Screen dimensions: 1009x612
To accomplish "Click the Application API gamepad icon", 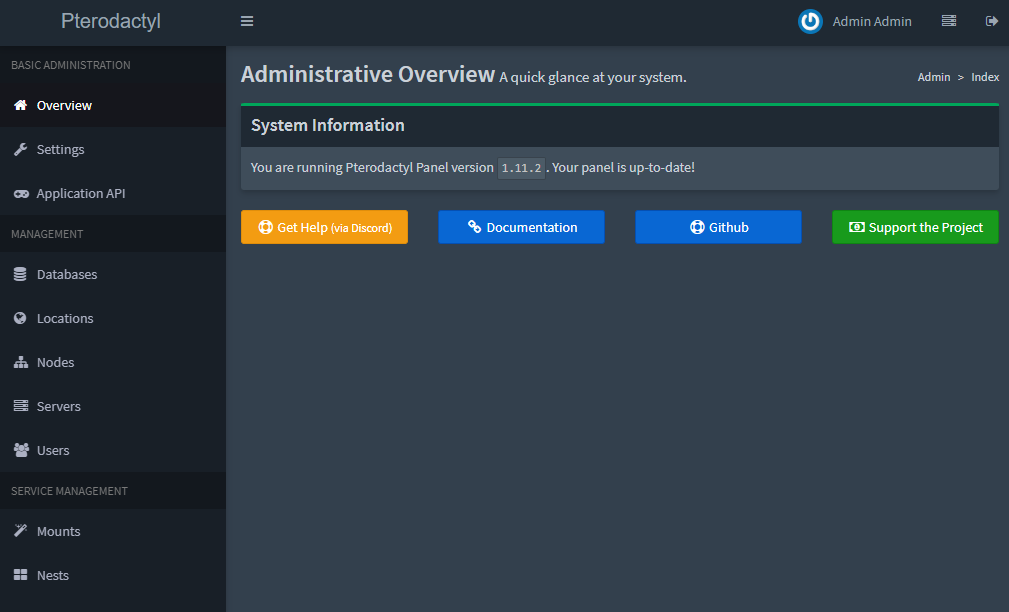I will [x=21, y=194].
